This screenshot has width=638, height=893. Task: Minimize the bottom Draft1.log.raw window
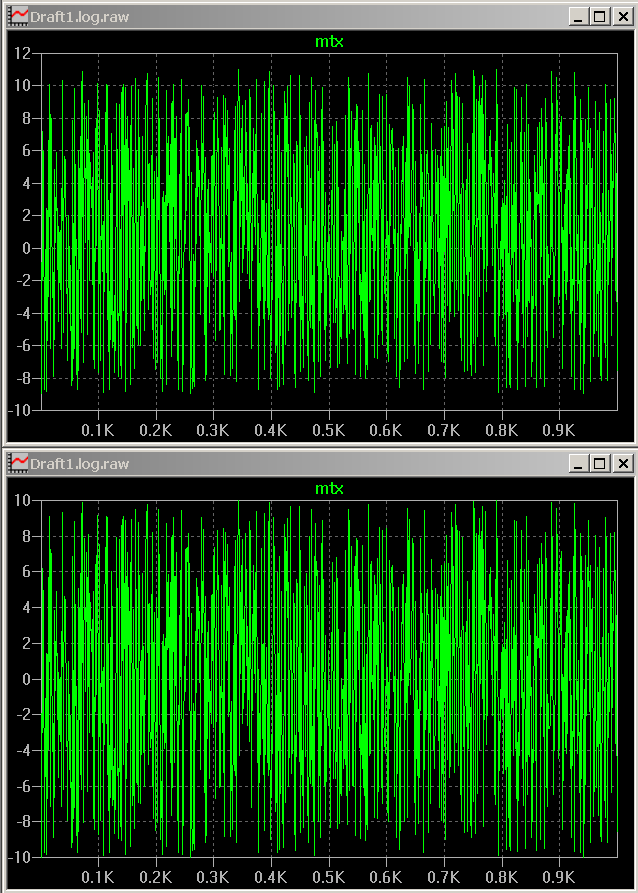(x=578, y=463)
